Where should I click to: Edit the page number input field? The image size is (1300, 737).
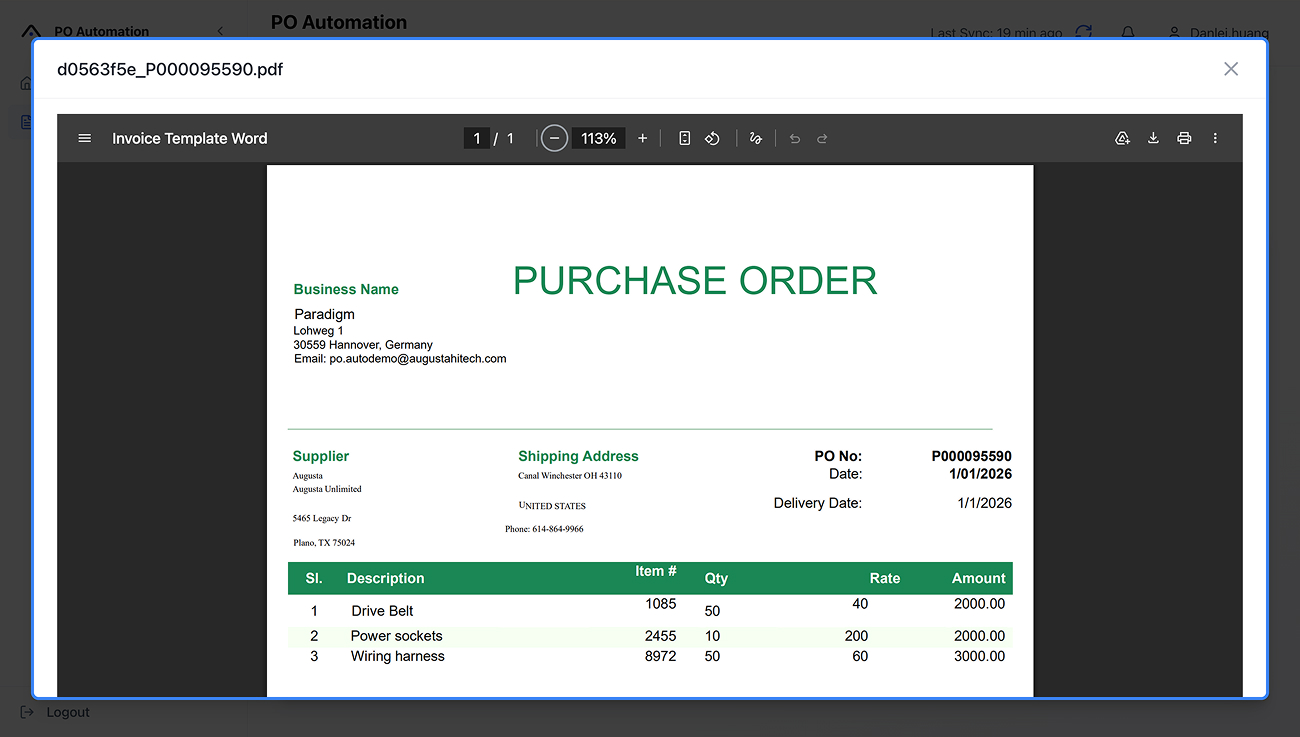477,138
